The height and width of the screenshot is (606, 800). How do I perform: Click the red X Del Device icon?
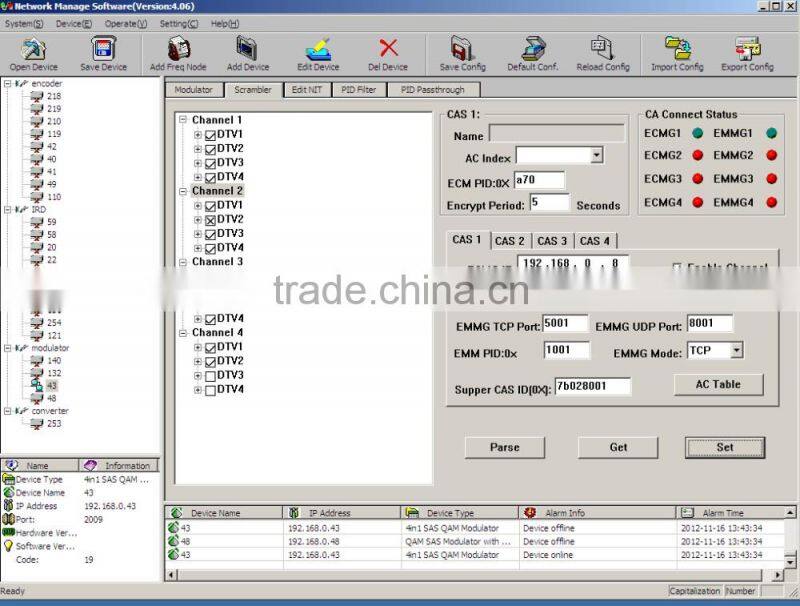pos(388,50)
